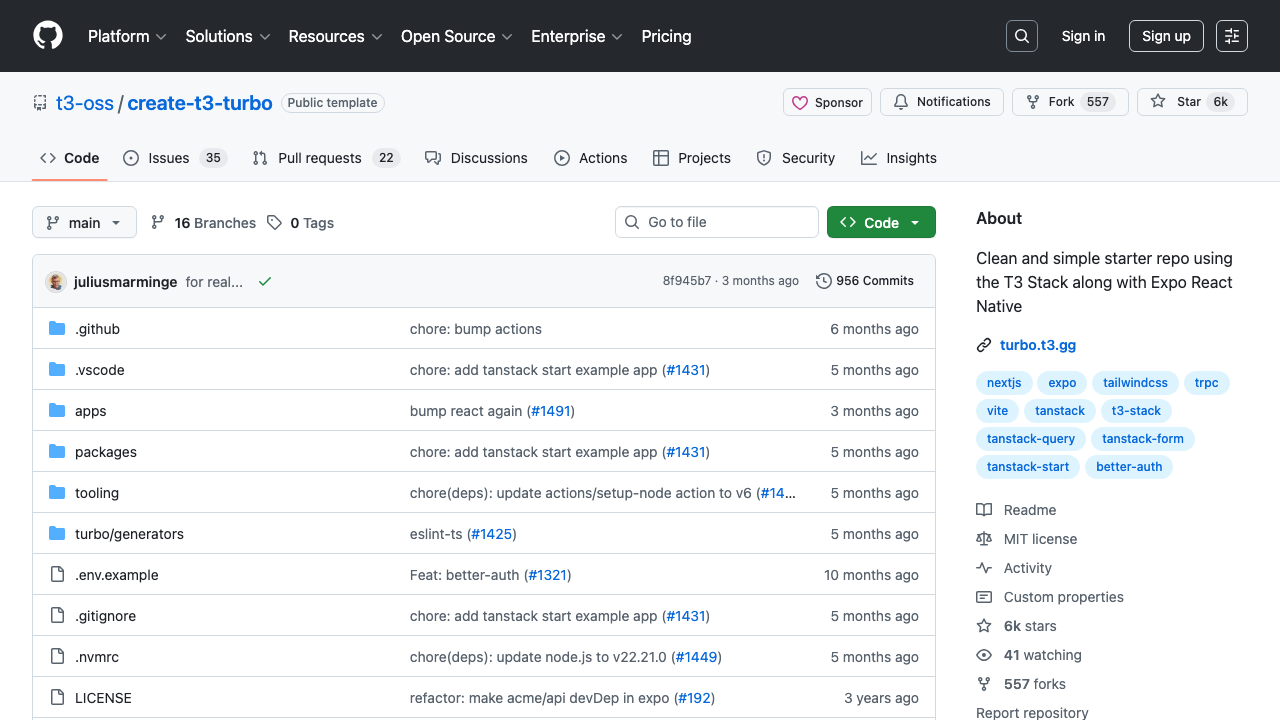Click the Sponsor heart icon
This screenshot has height=720, width=1280.
(800, 101)
